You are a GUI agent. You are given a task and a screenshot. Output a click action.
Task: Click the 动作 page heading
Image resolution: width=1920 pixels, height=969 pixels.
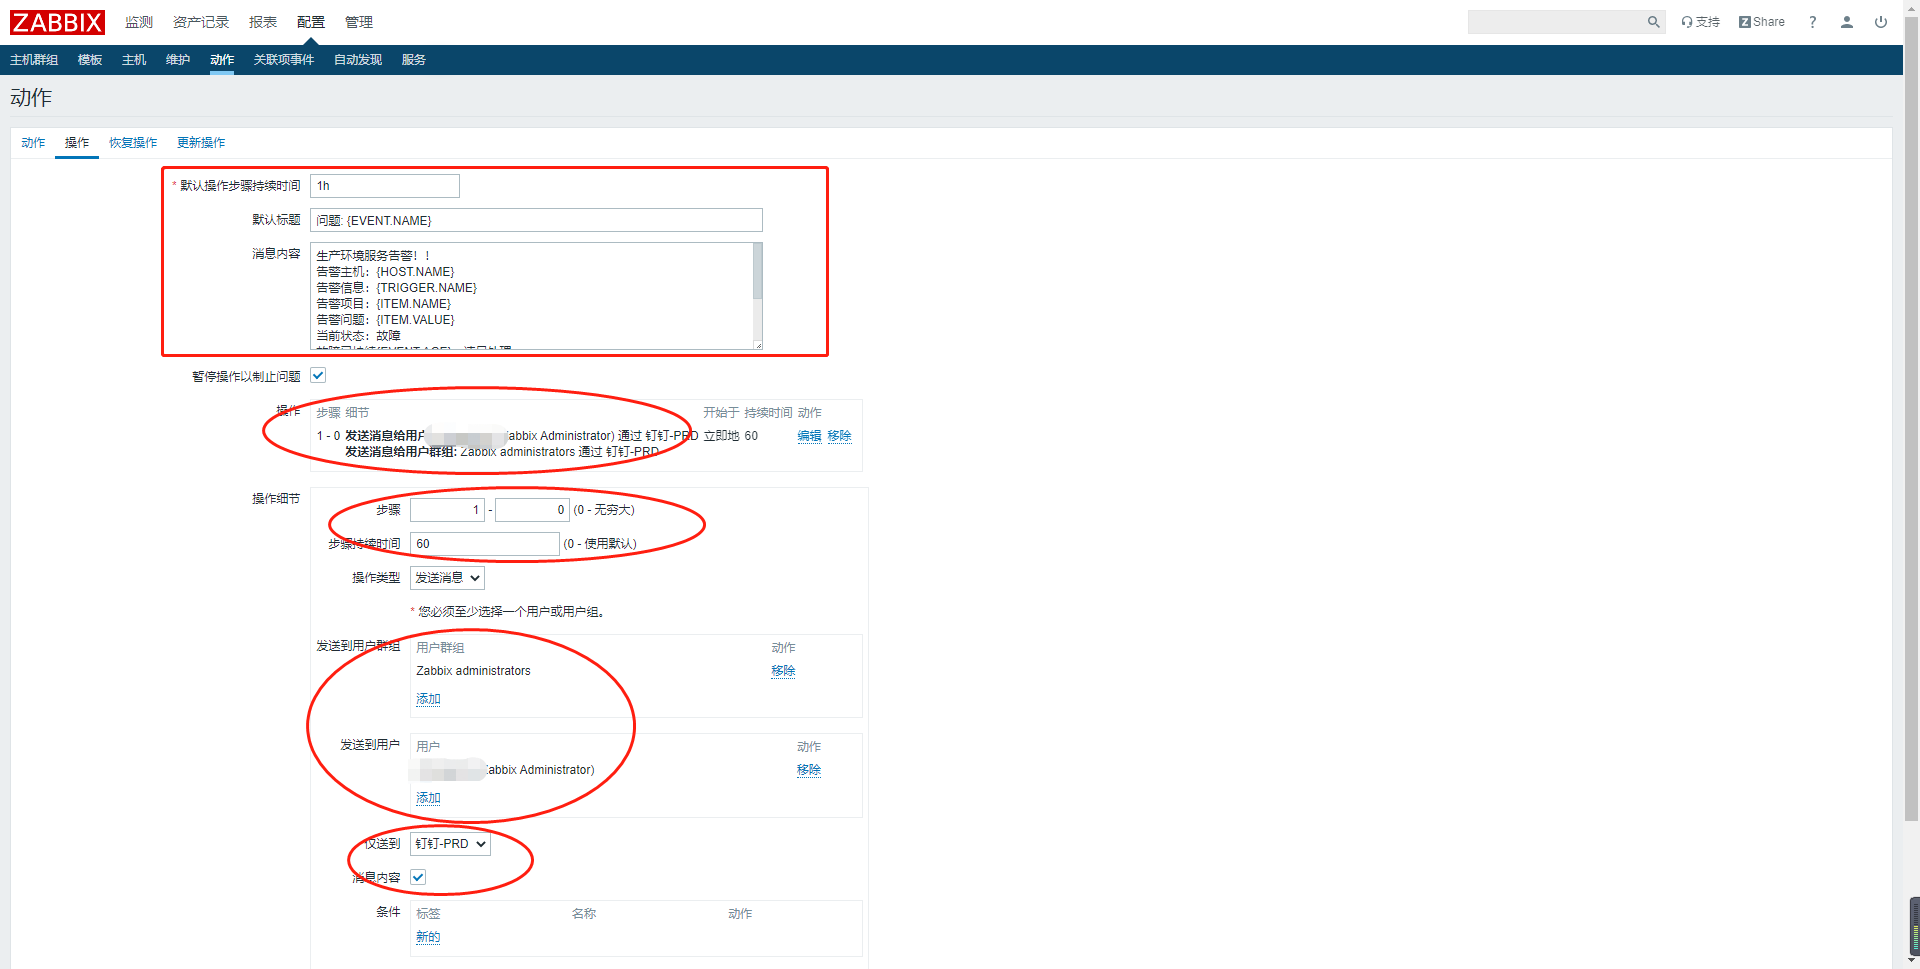click(31, 98)
